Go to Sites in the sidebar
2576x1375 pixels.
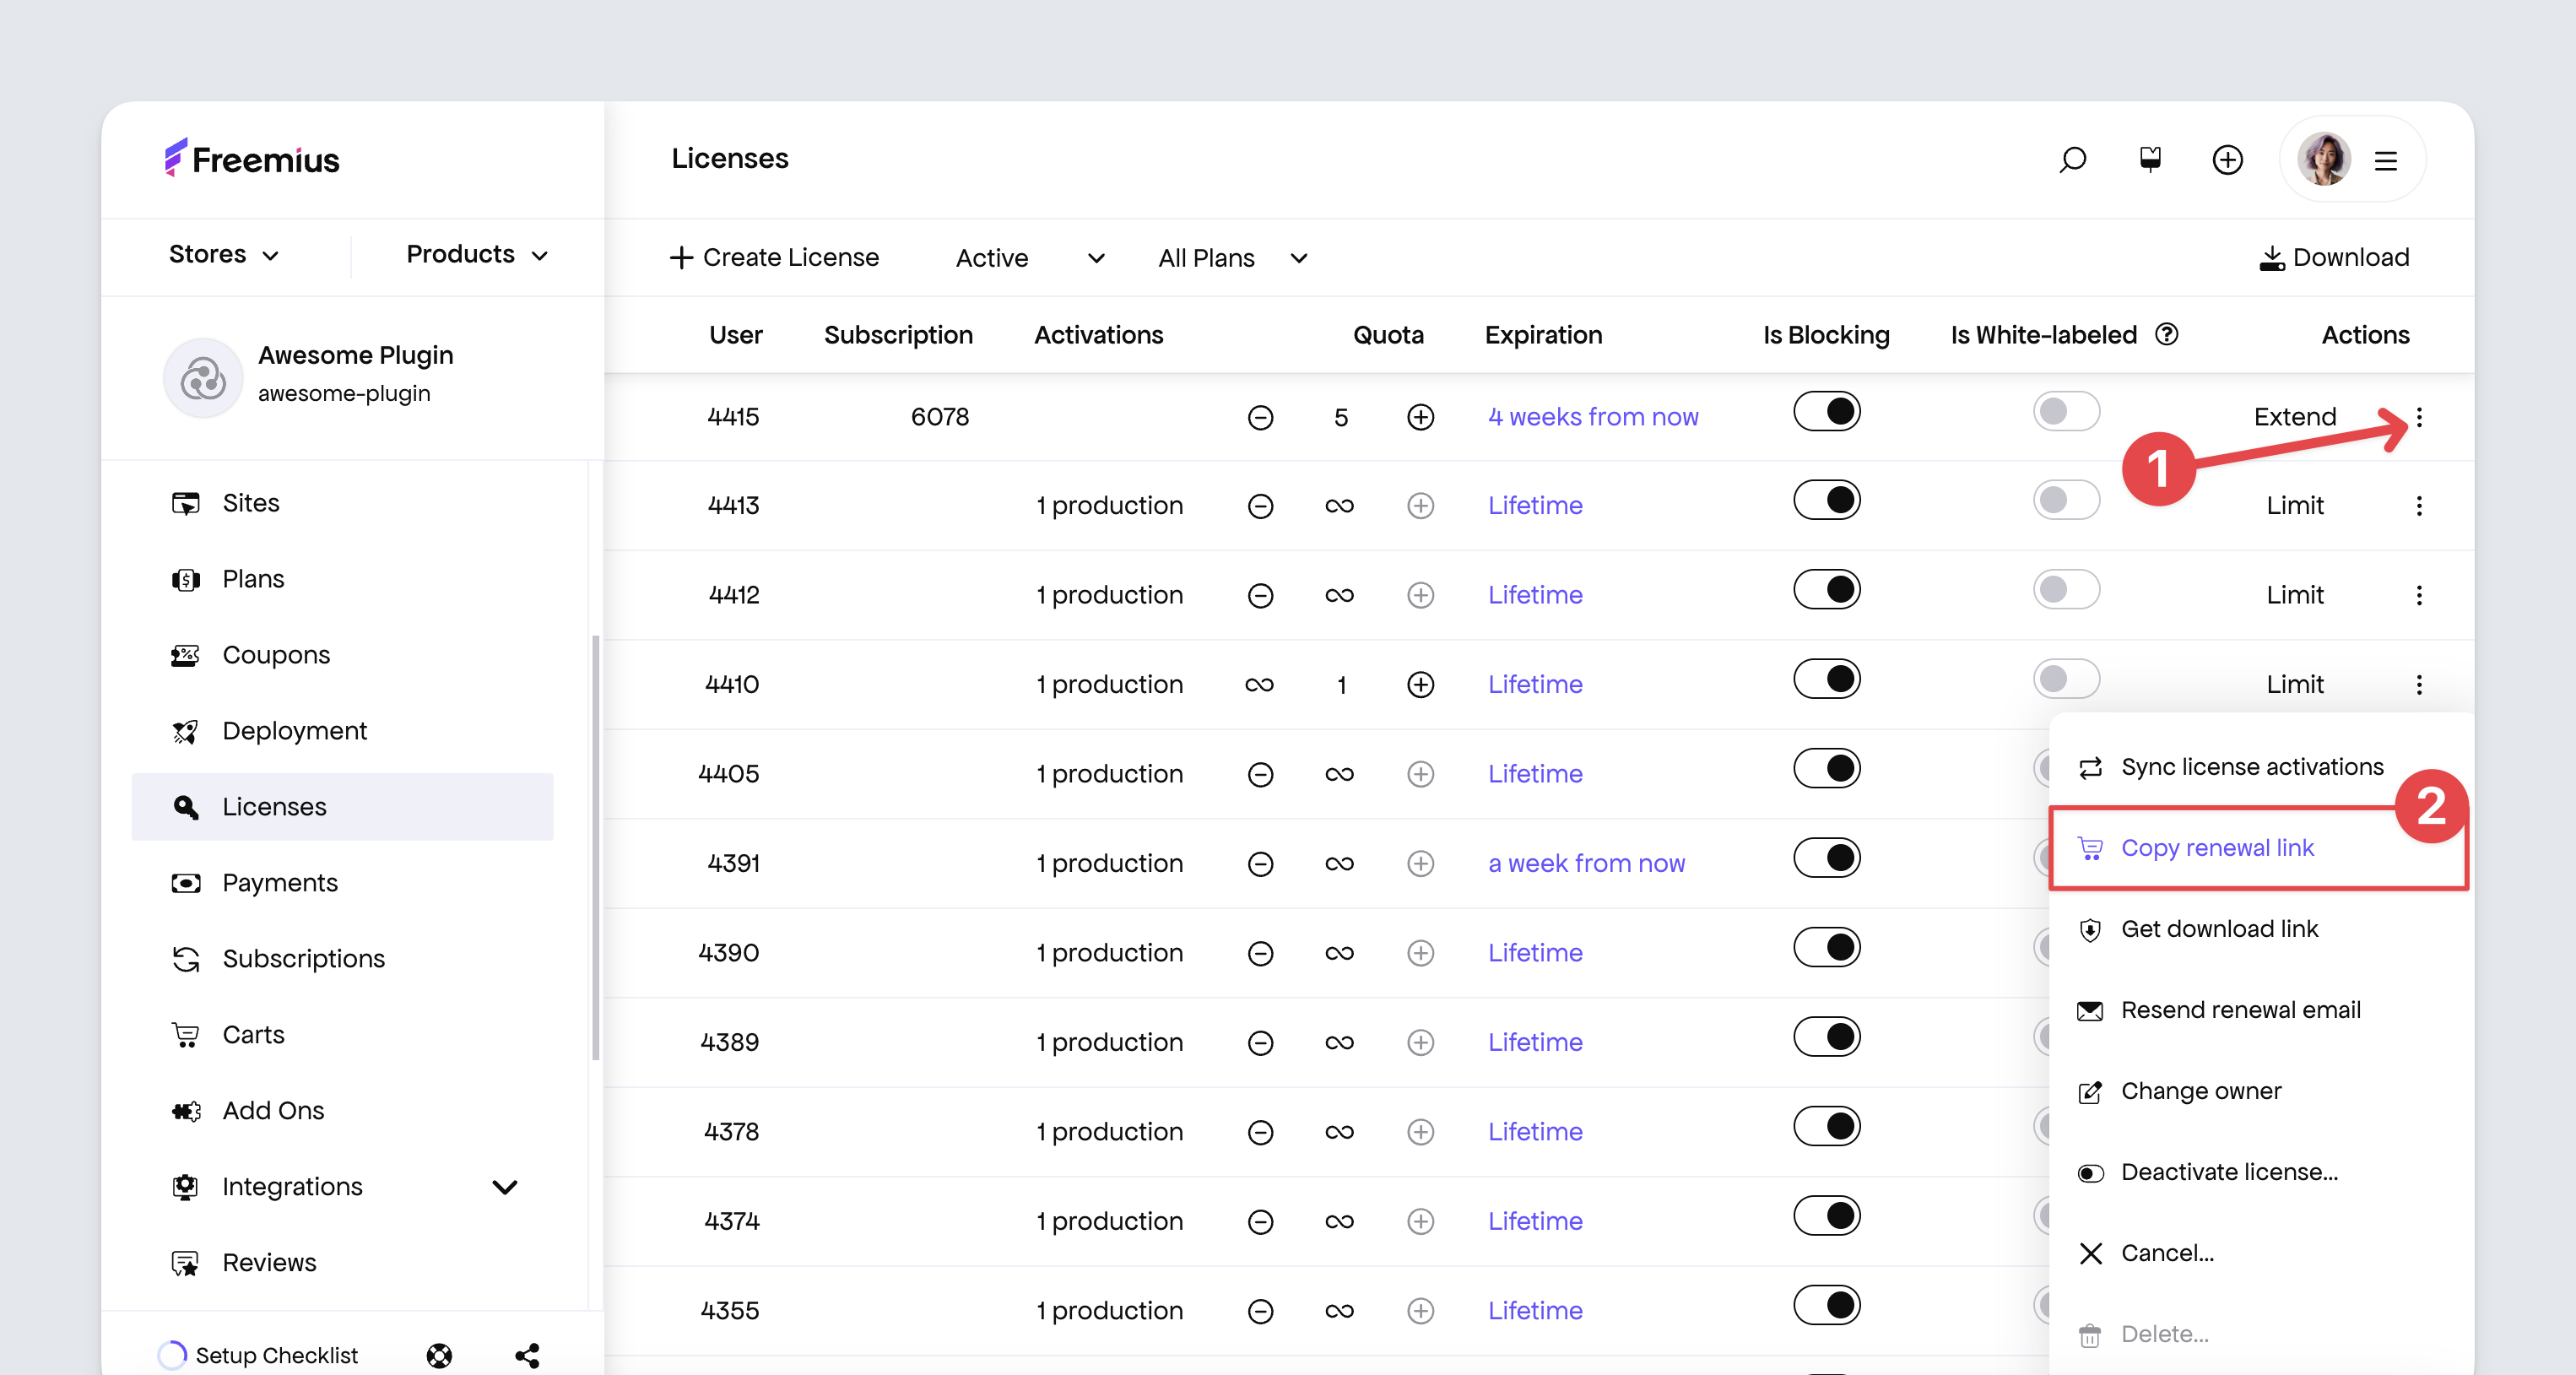tap(342, 503)
